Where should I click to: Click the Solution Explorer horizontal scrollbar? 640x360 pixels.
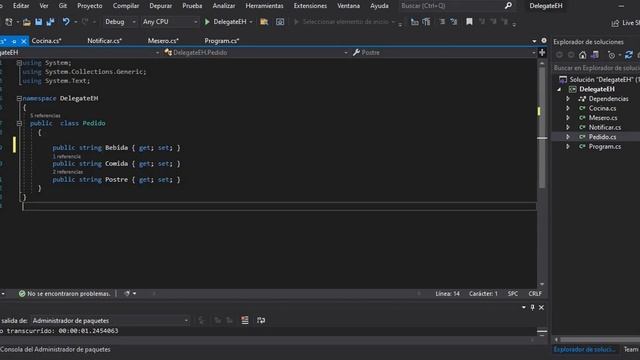[600, 340]
